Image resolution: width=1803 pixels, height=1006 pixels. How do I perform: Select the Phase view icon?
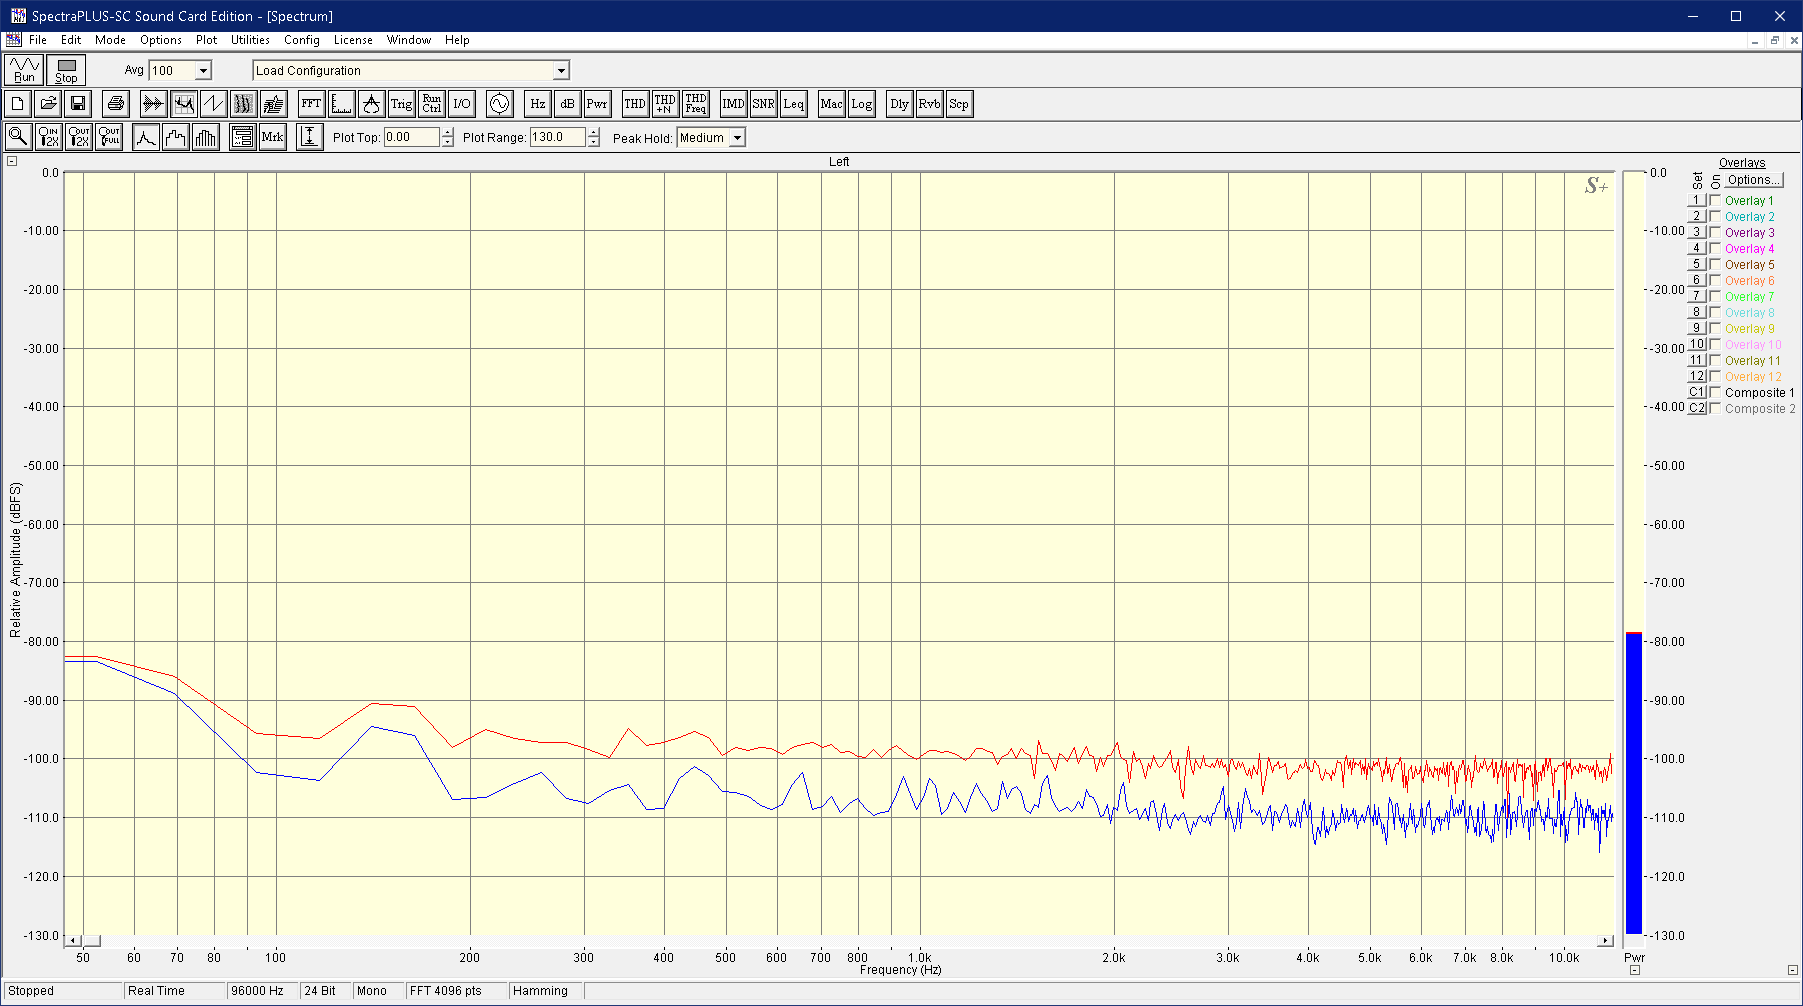[x=213, y=104]
